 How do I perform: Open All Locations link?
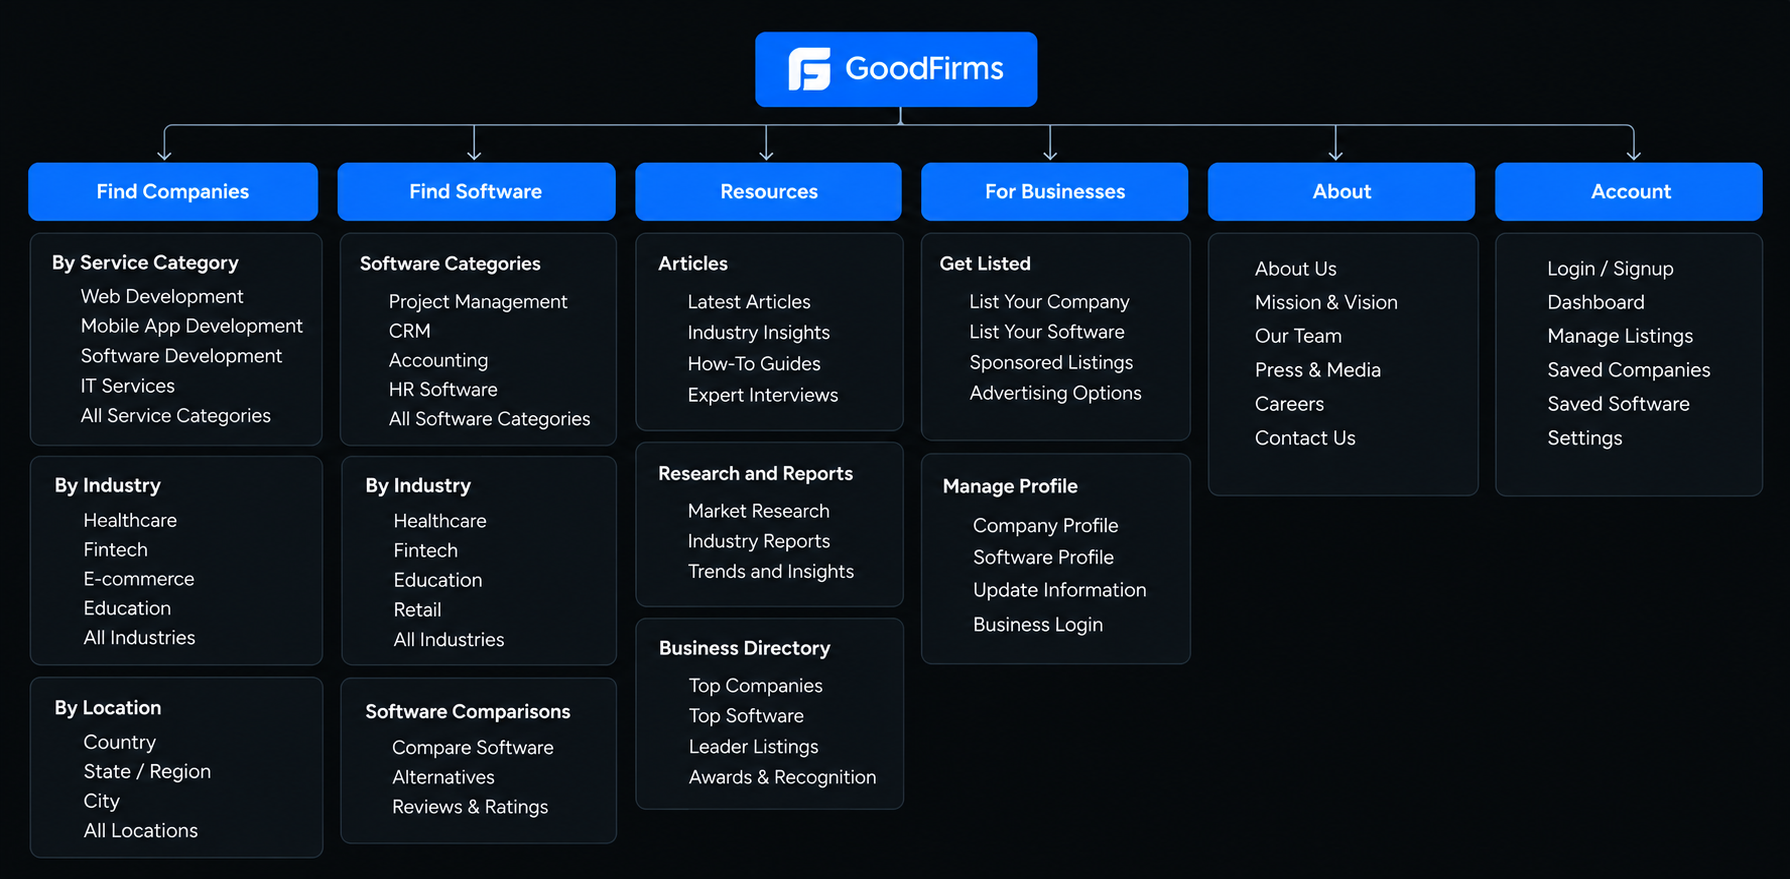(x=141, y=830)
